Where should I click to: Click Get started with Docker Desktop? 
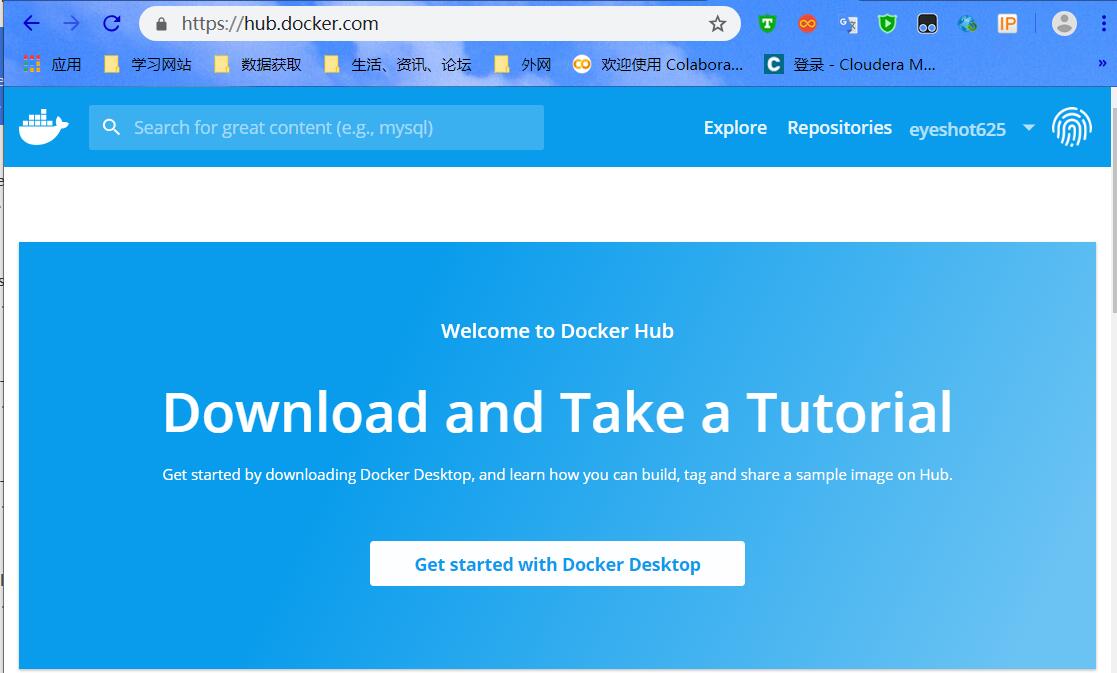tap(557, 564)
